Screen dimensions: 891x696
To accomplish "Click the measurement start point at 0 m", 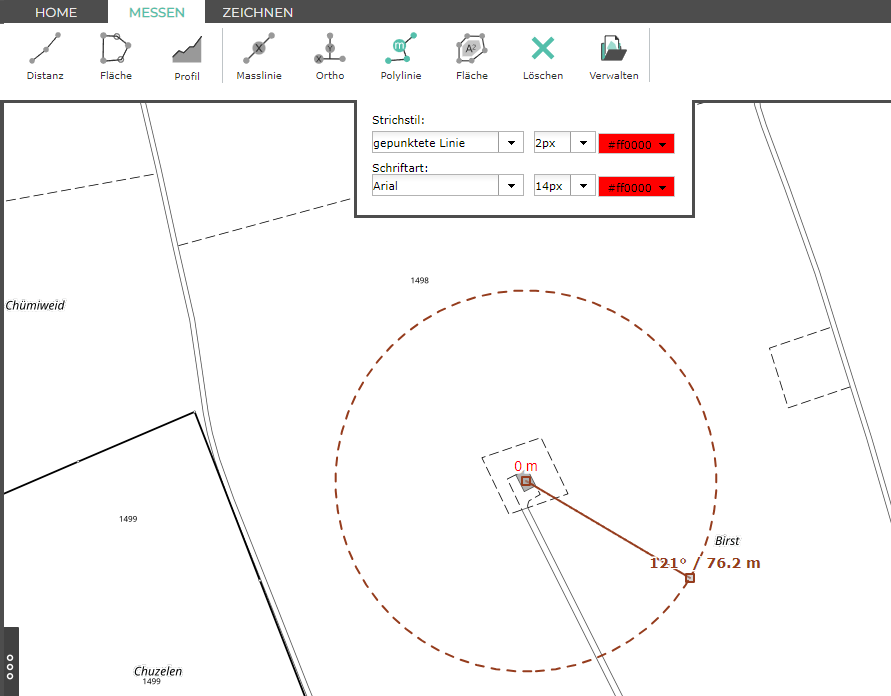I will pos(526,481).
